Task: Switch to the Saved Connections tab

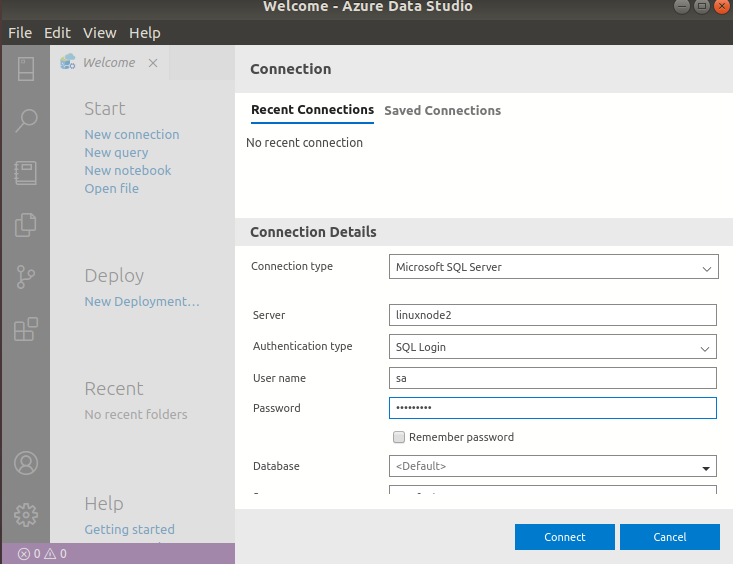Action: [x=442, y=111]
